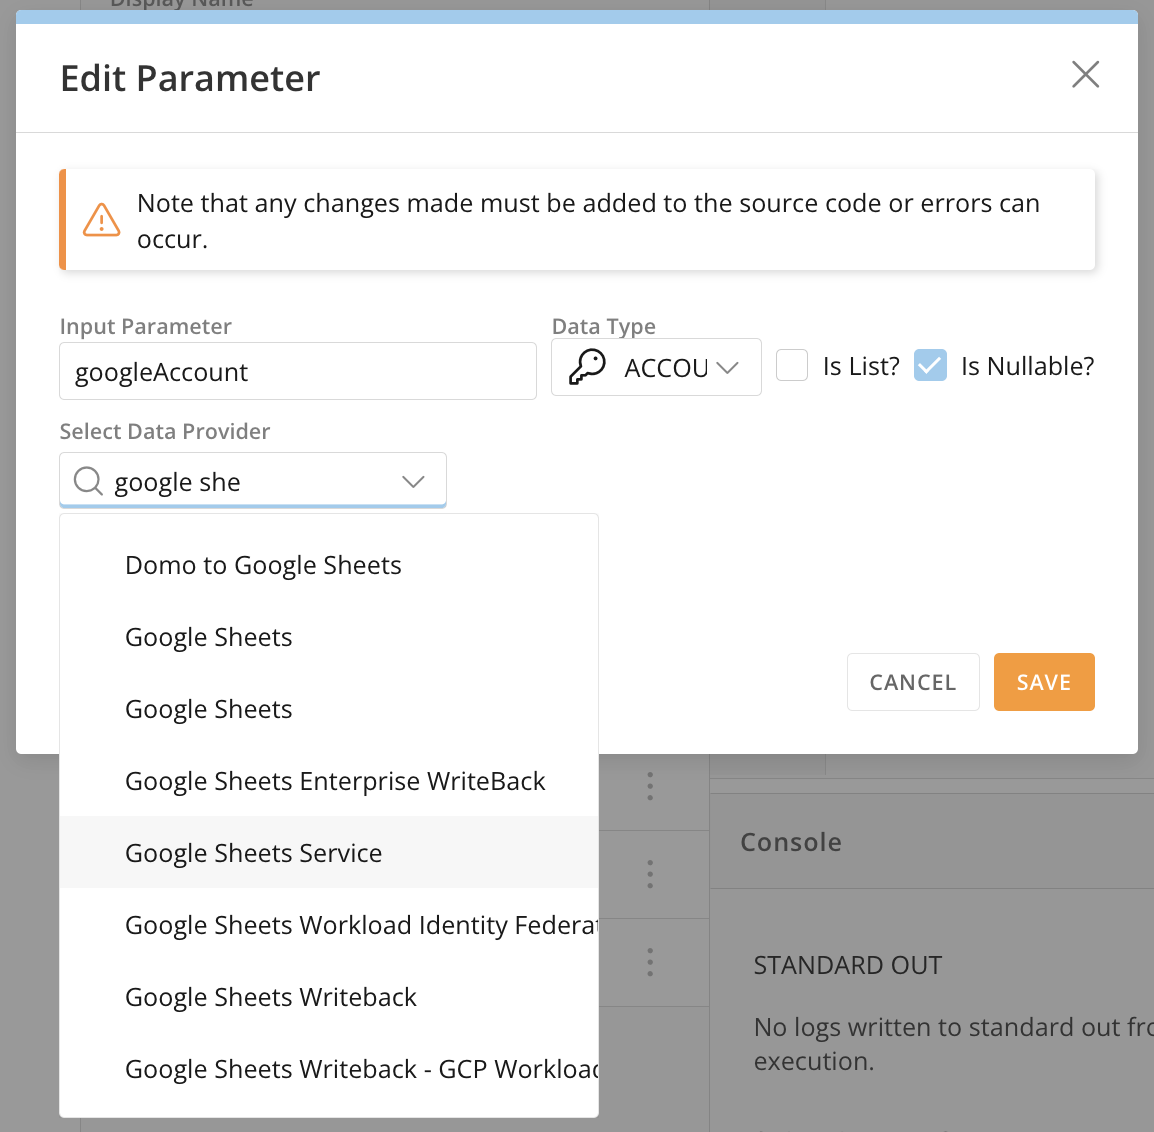Click the Input Parameter label
Viewport: 1154px width, 1132px height.
pyautogui.click(x=146, y=326)
